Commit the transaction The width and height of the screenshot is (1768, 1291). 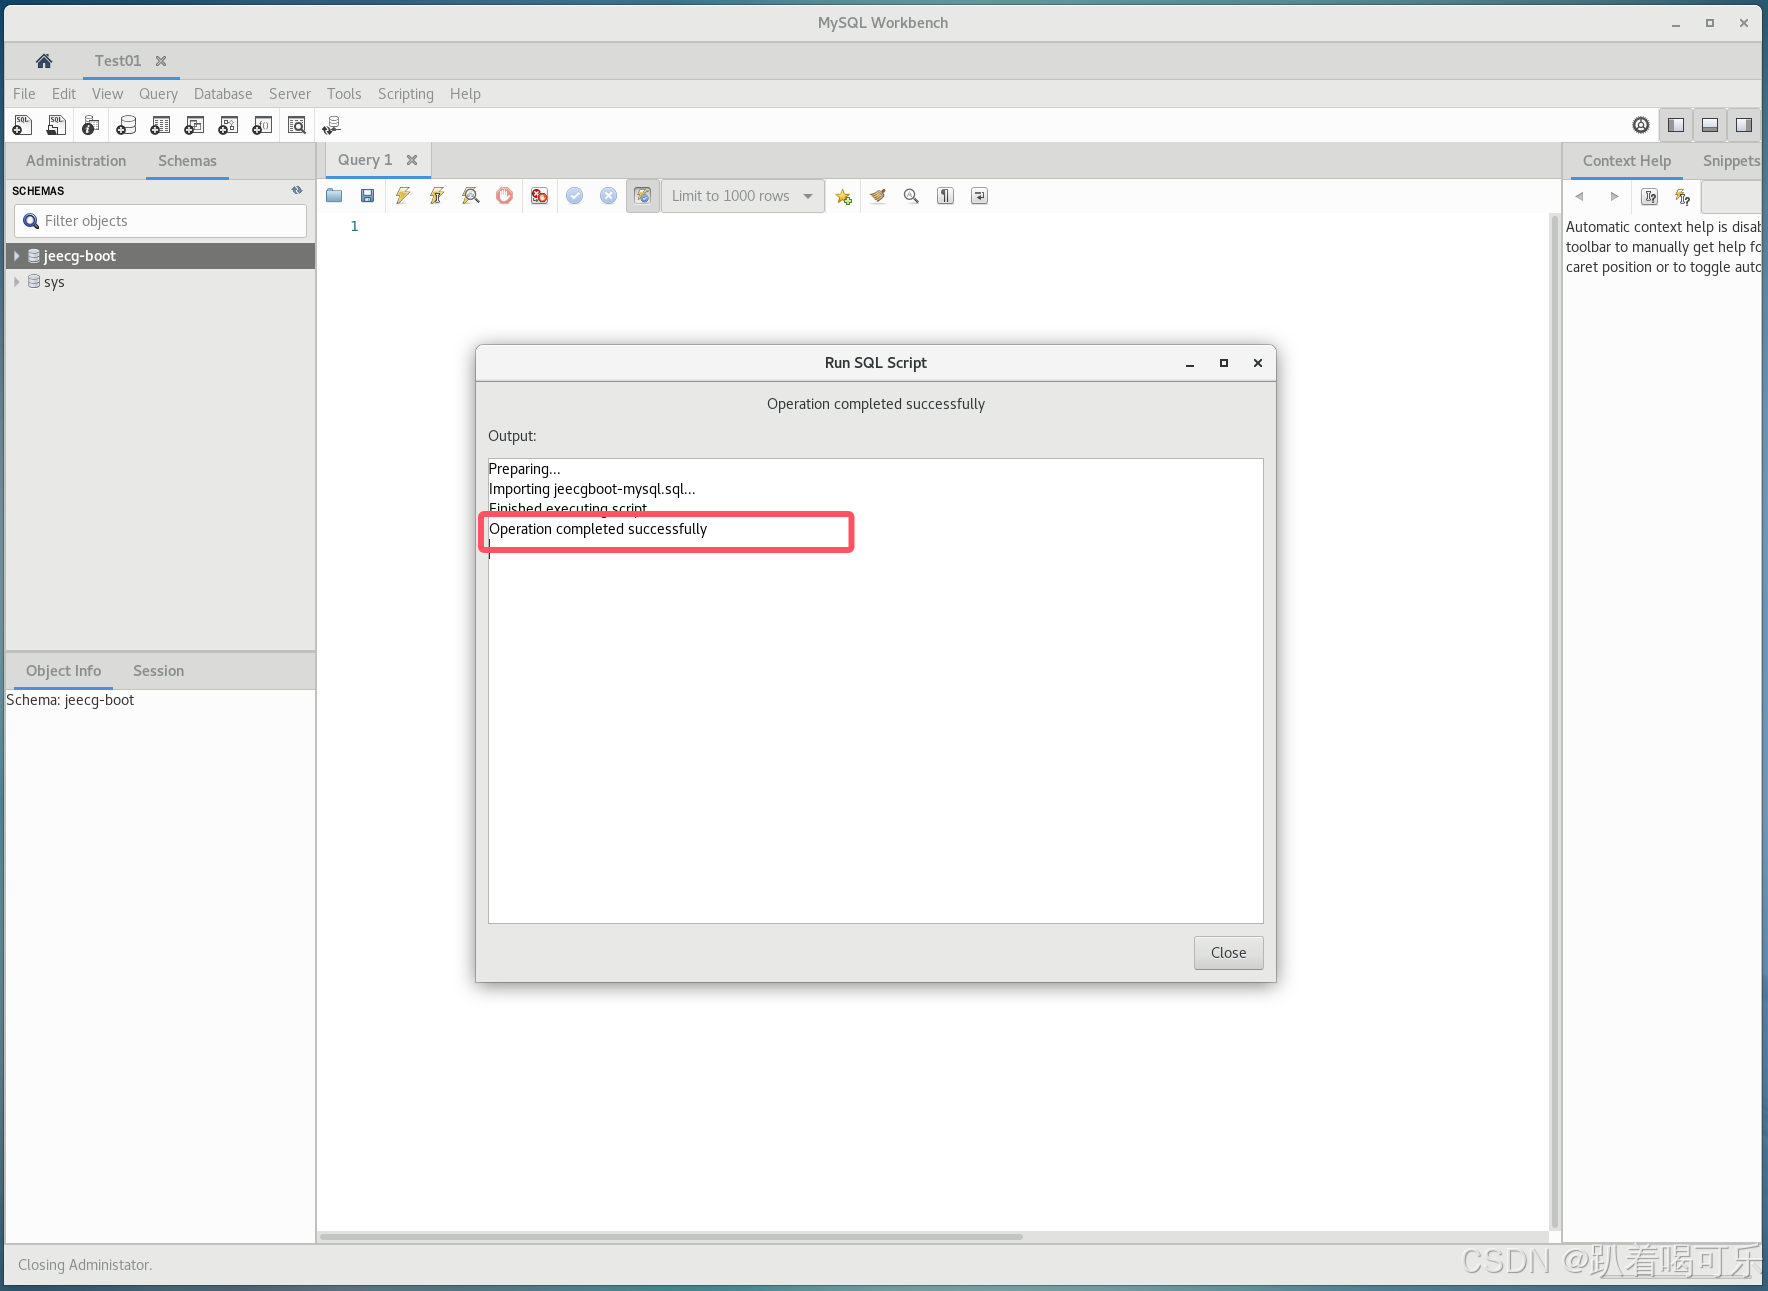click(x=575, y=196)
